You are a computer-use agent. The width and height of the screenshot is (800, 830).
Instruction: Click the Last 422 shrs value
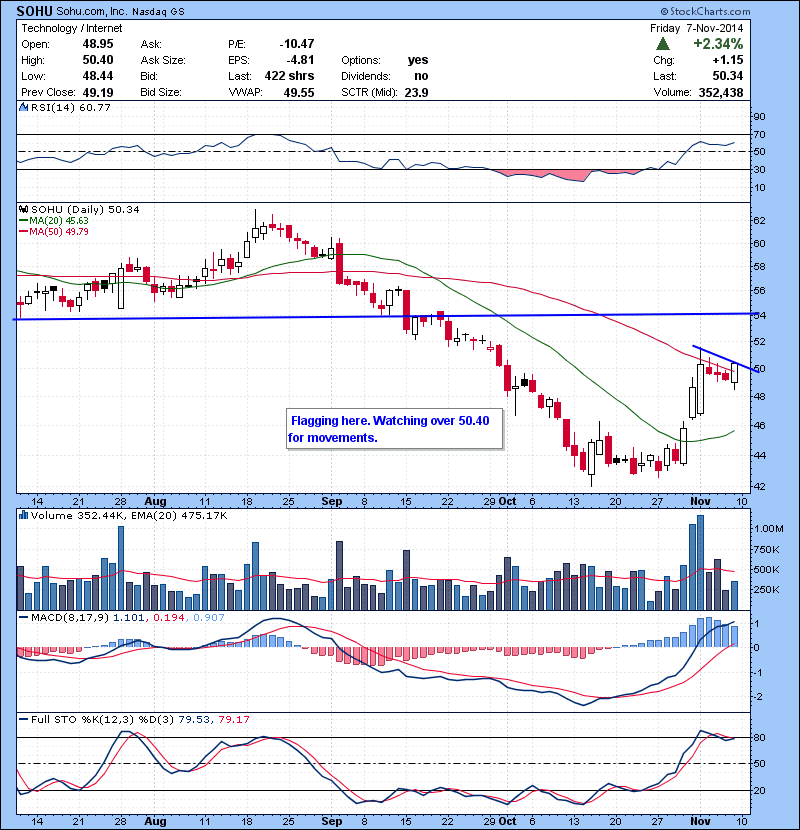[290, 76]
